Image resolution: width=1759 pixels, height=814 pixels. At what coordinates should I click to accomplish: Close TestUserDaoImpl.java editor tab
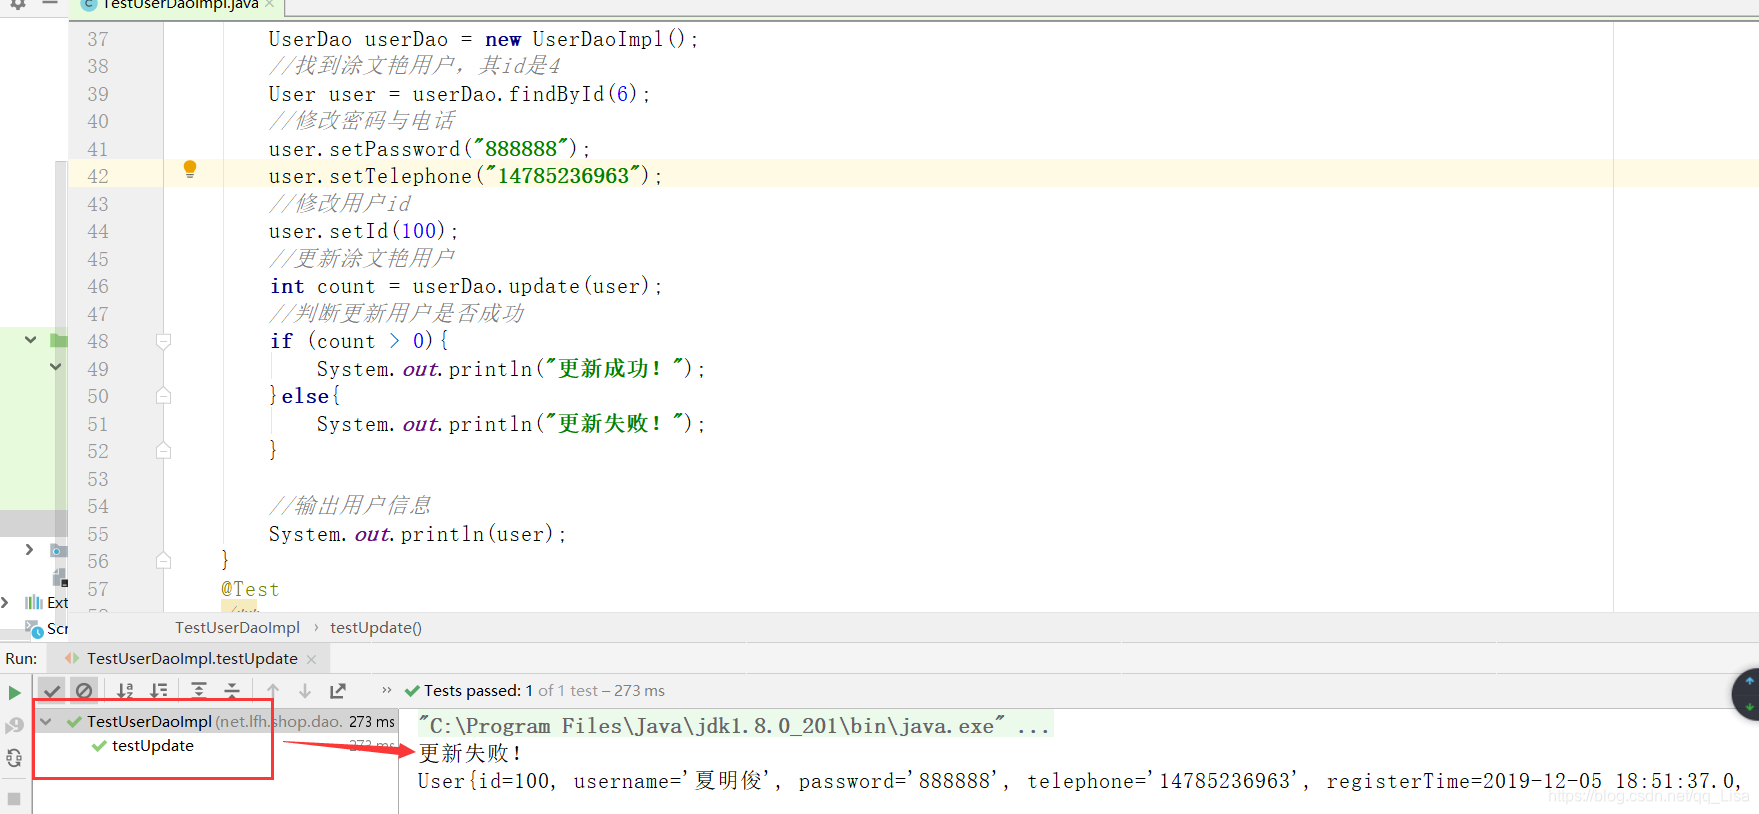270,4
